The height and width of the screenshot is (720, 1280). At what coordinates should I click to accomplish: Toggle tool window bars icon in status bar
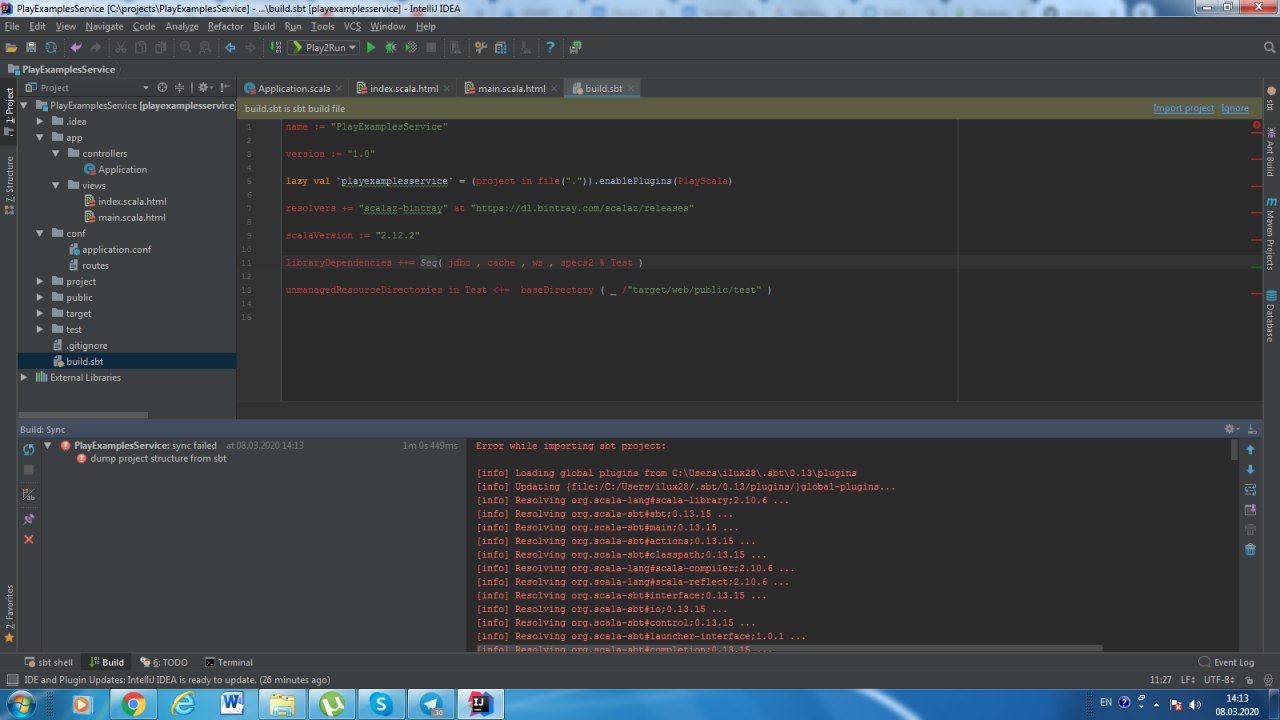11,680
